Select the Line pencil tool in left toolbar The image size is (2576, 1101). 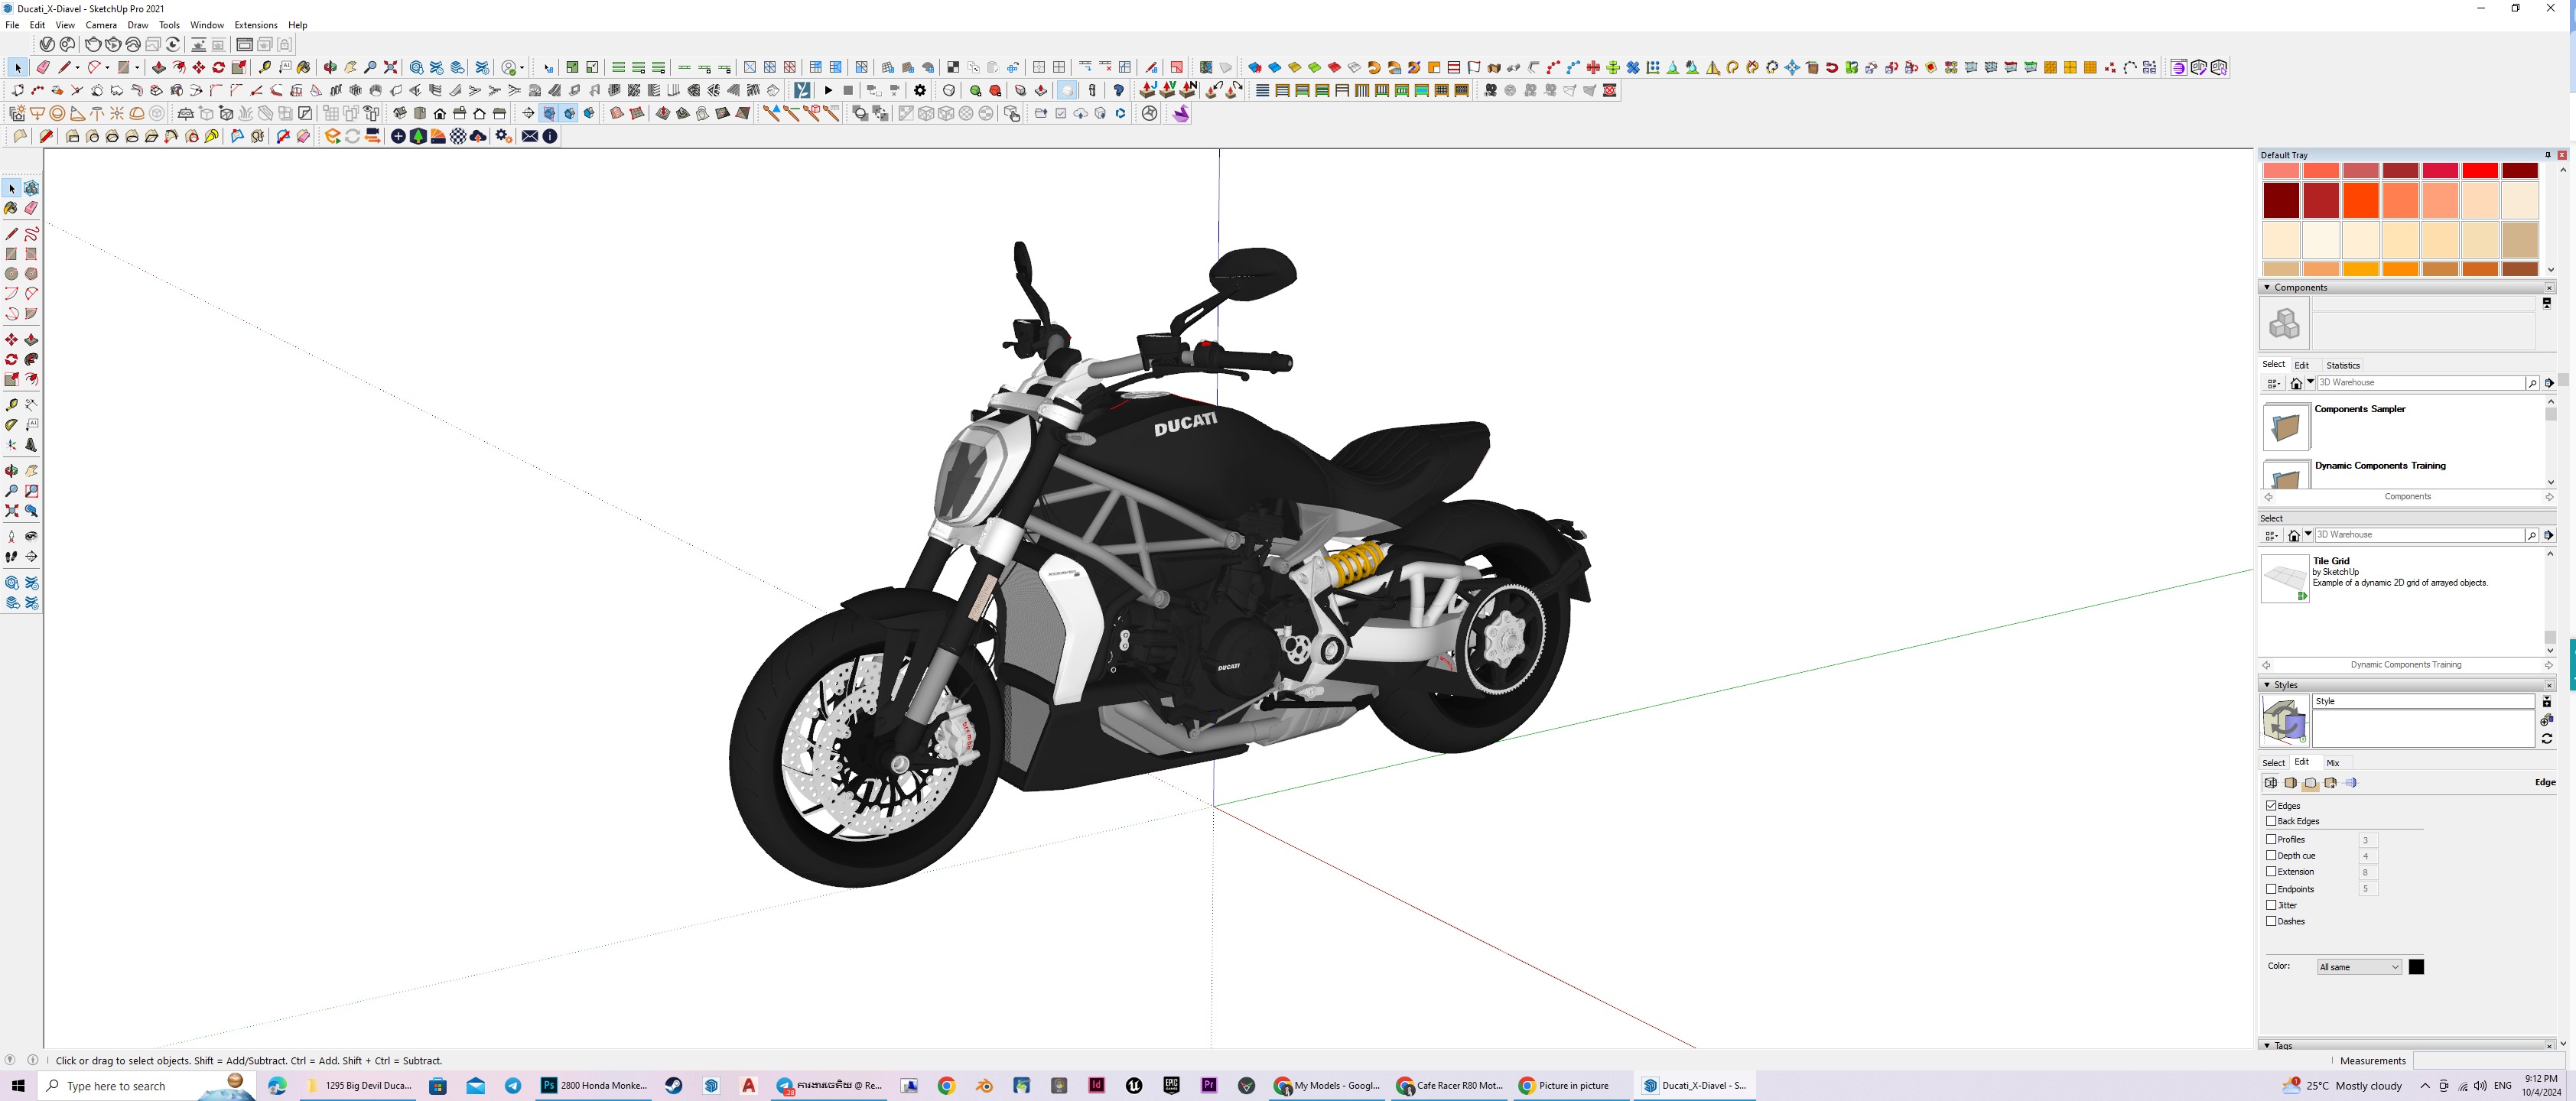pos(11,233)
